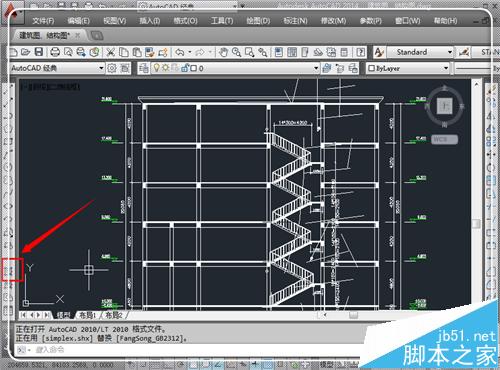Open the Text Style icon beside Standard
Viewport: 500px width, 370px height.
coord(379,52)
